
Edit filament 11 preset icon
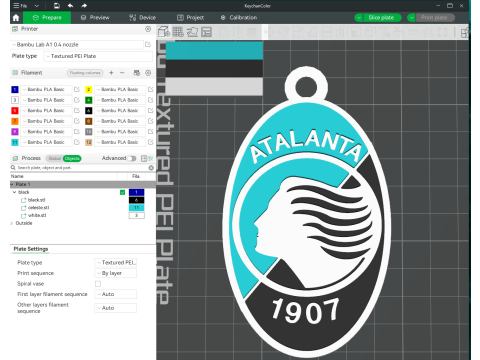(77, 142)
